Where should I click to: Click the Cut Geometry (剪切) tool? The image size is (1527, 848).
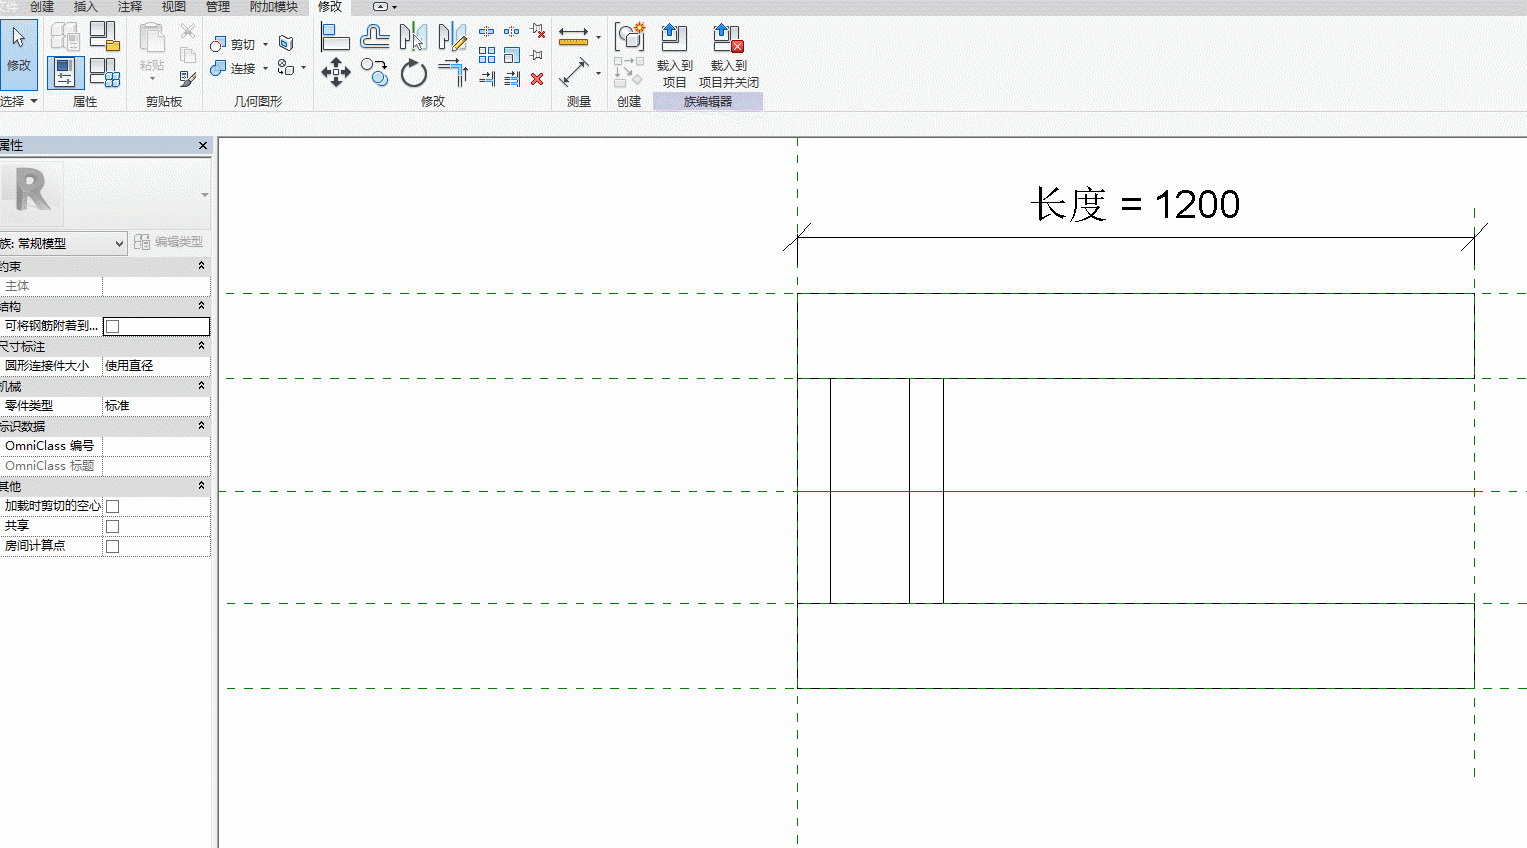click(233, 44)
